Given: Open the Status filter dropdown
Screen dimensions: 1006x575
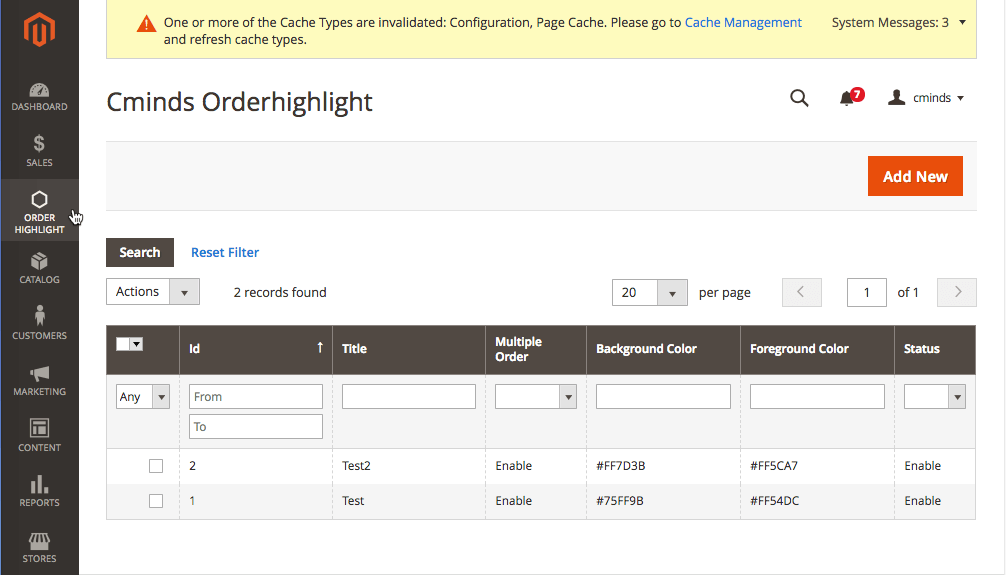Looking at the screenshot, I should click(x=934, y=397).
